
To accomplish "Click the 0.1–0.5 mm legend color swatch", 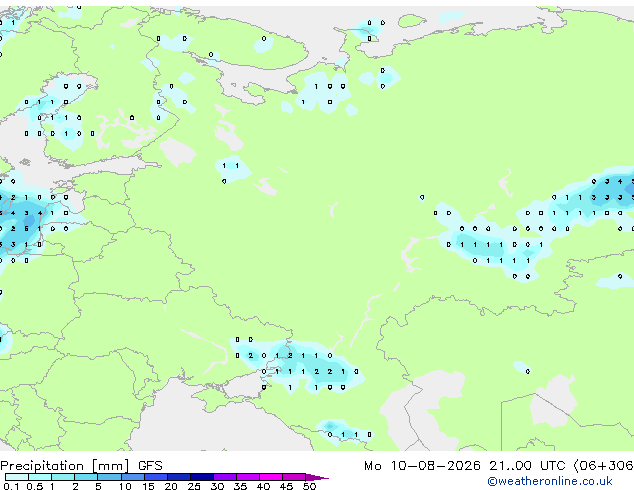I will (17, 477).
